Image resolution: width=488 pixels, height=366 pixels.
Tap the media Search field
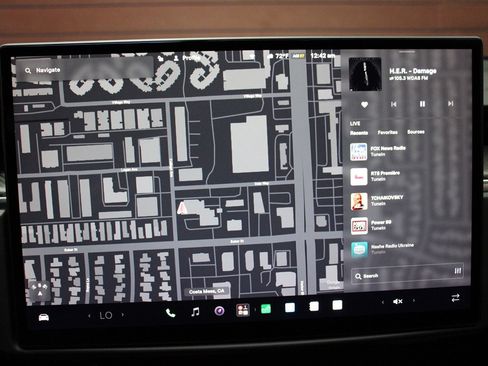point(407,275)
